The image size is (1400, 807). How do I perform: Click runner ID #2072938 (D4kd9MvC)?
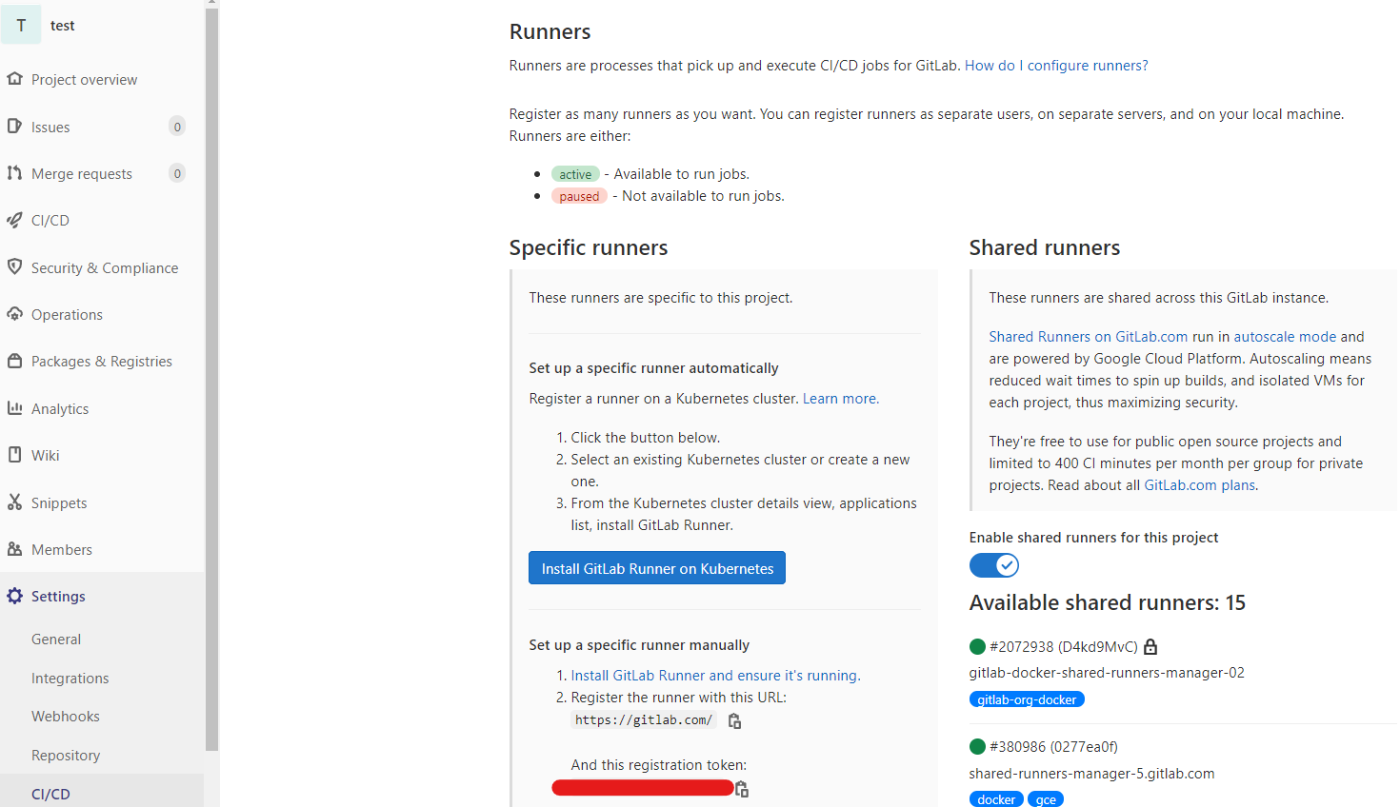coord(1063,647)
